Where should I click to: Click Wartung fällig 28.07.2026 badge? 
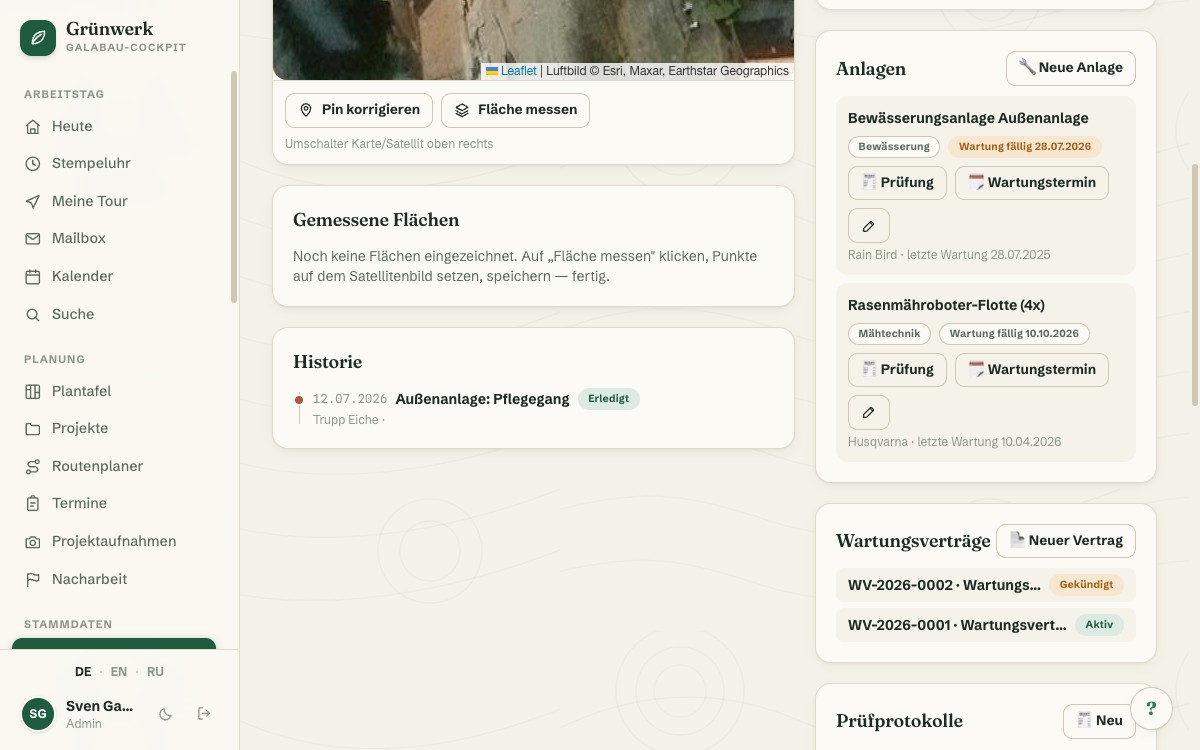pyautogui.click(x=1025, y=147)
